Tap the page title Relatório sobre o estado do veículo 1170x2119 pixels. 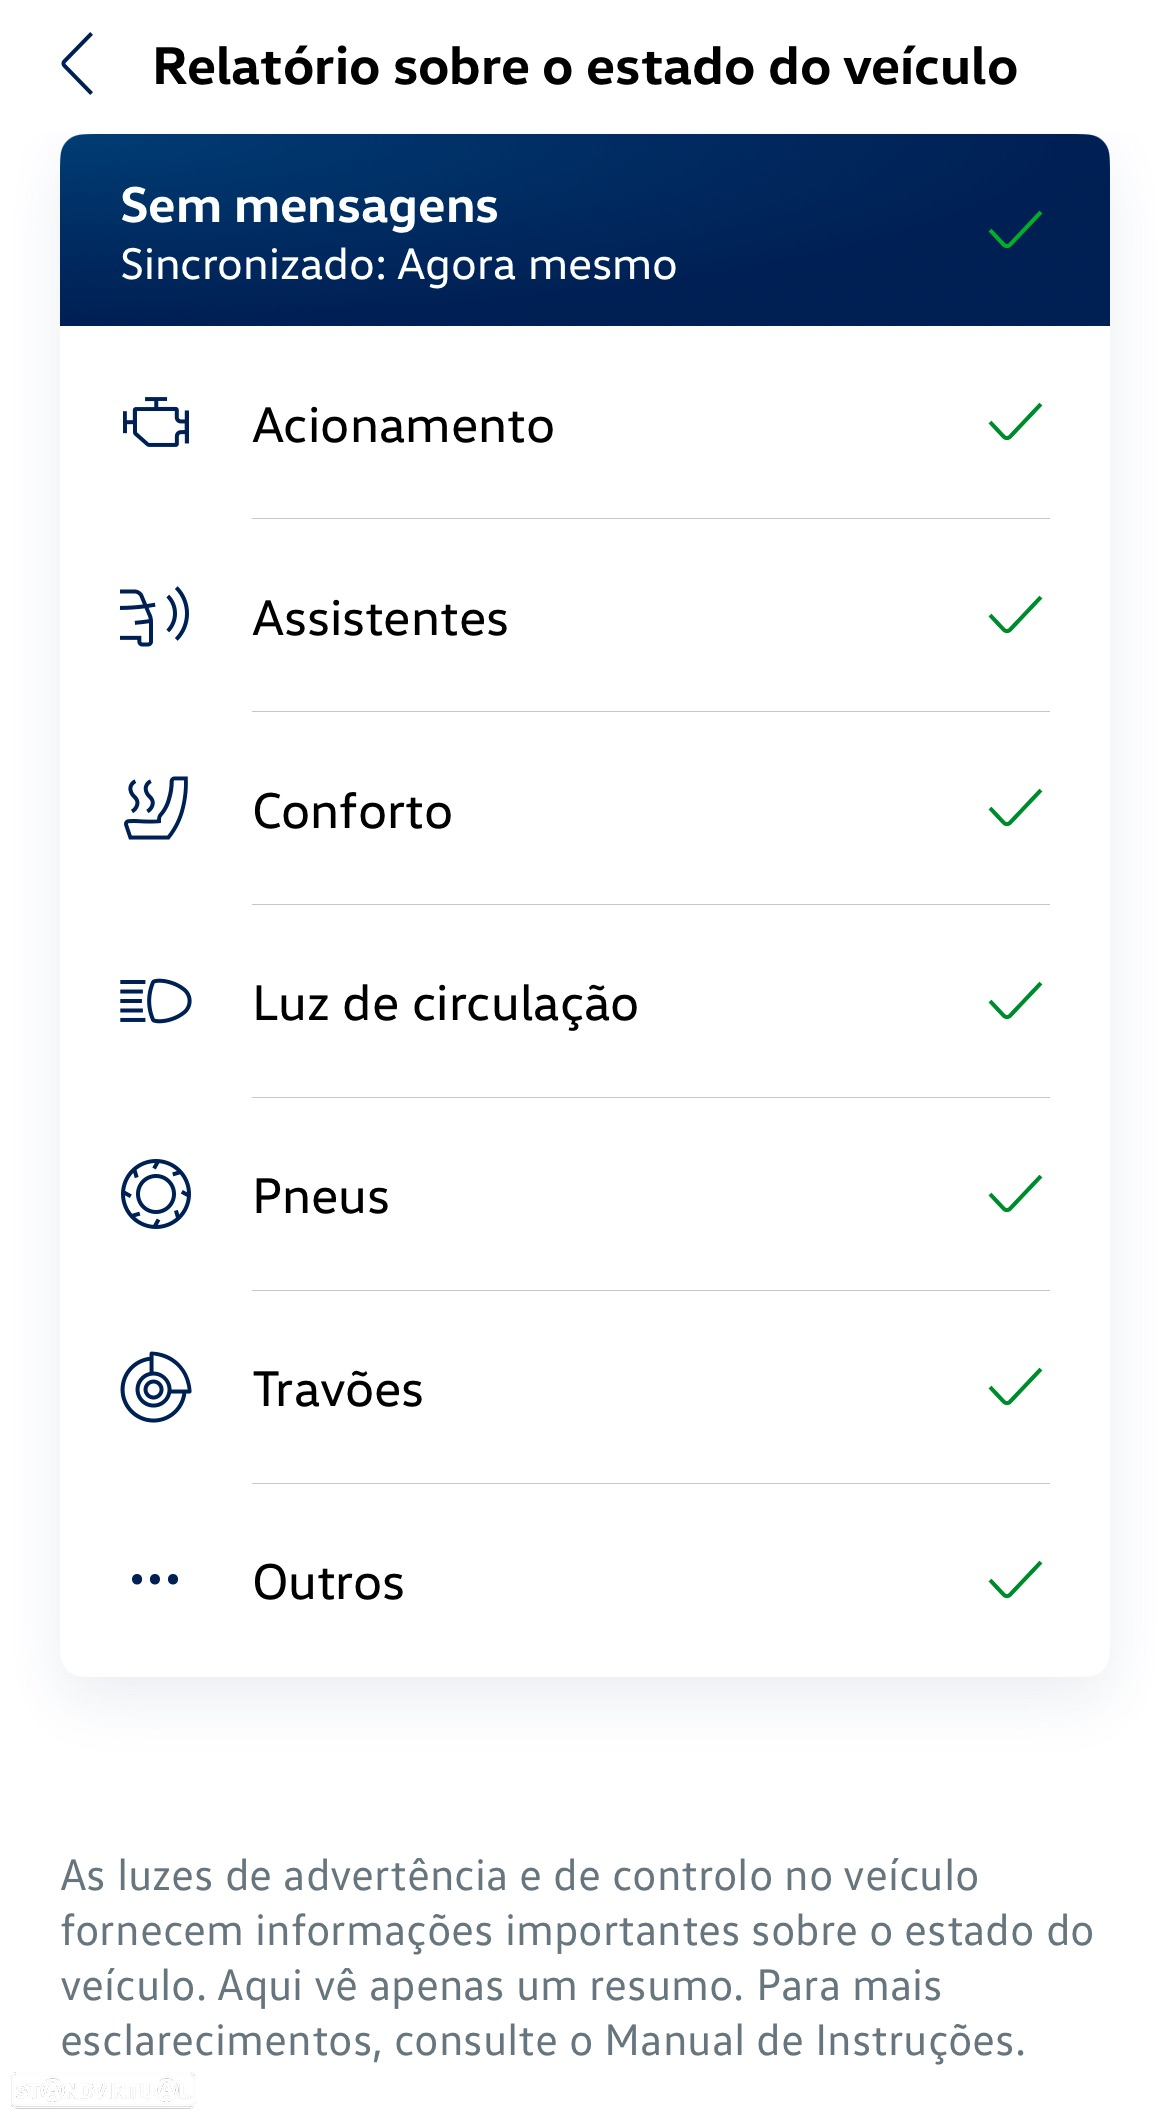[x=585, y=67]
